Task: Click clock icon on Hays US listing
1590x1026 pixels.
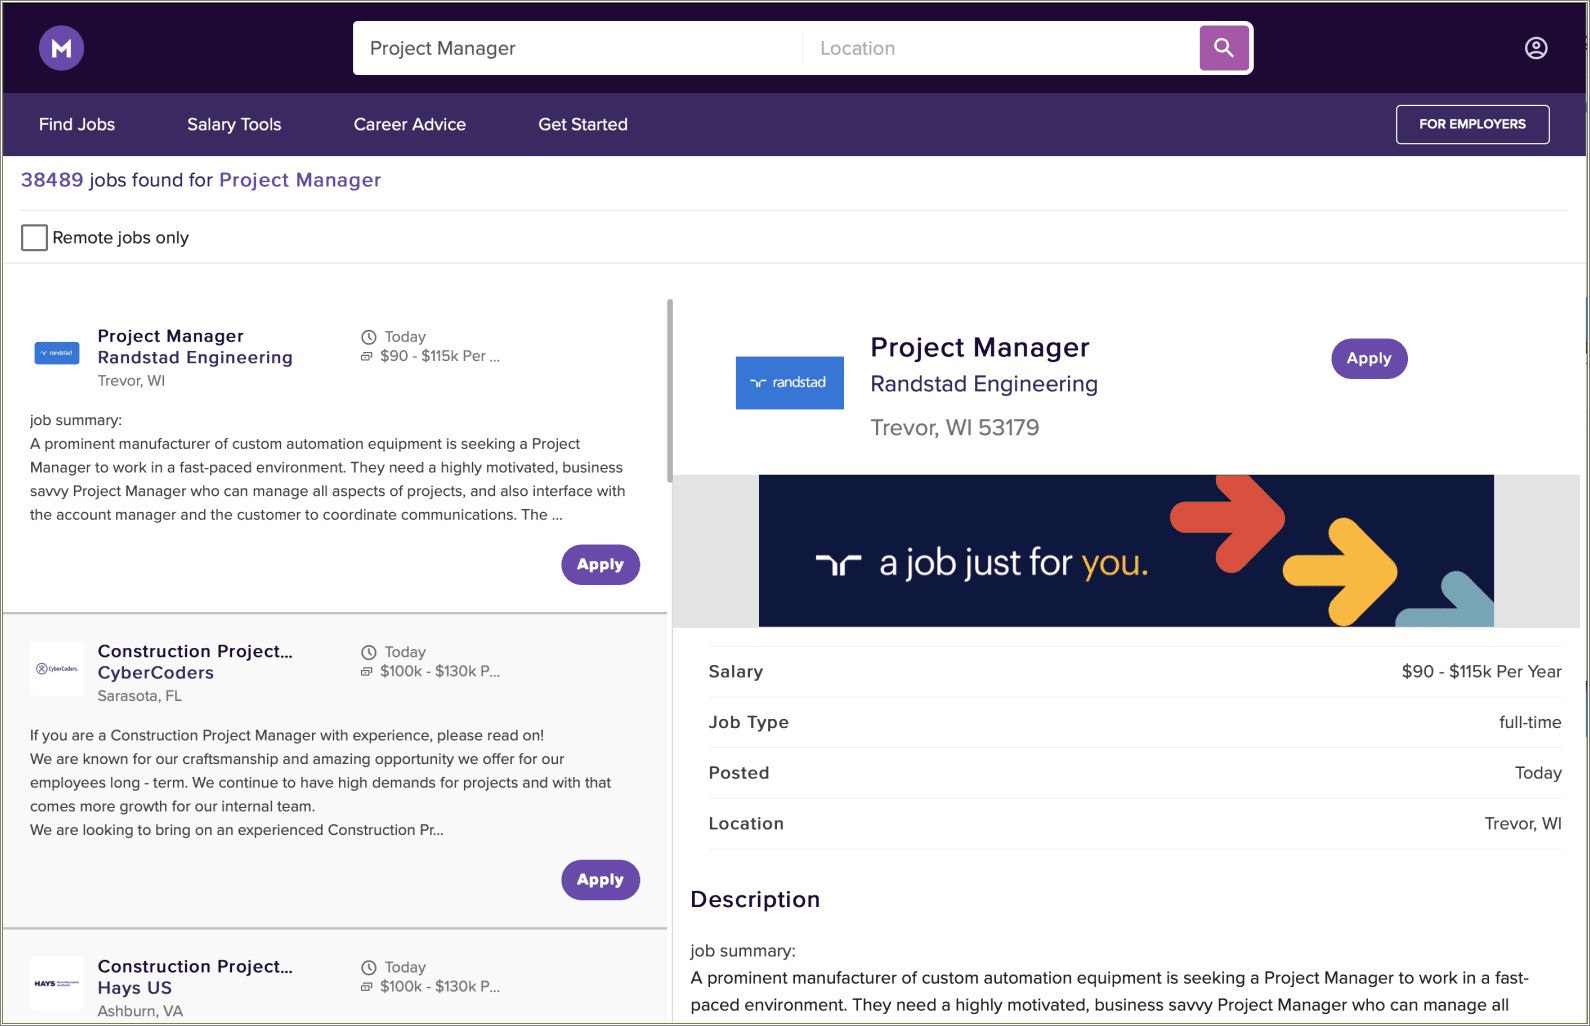Action: (x=368, y=967)
